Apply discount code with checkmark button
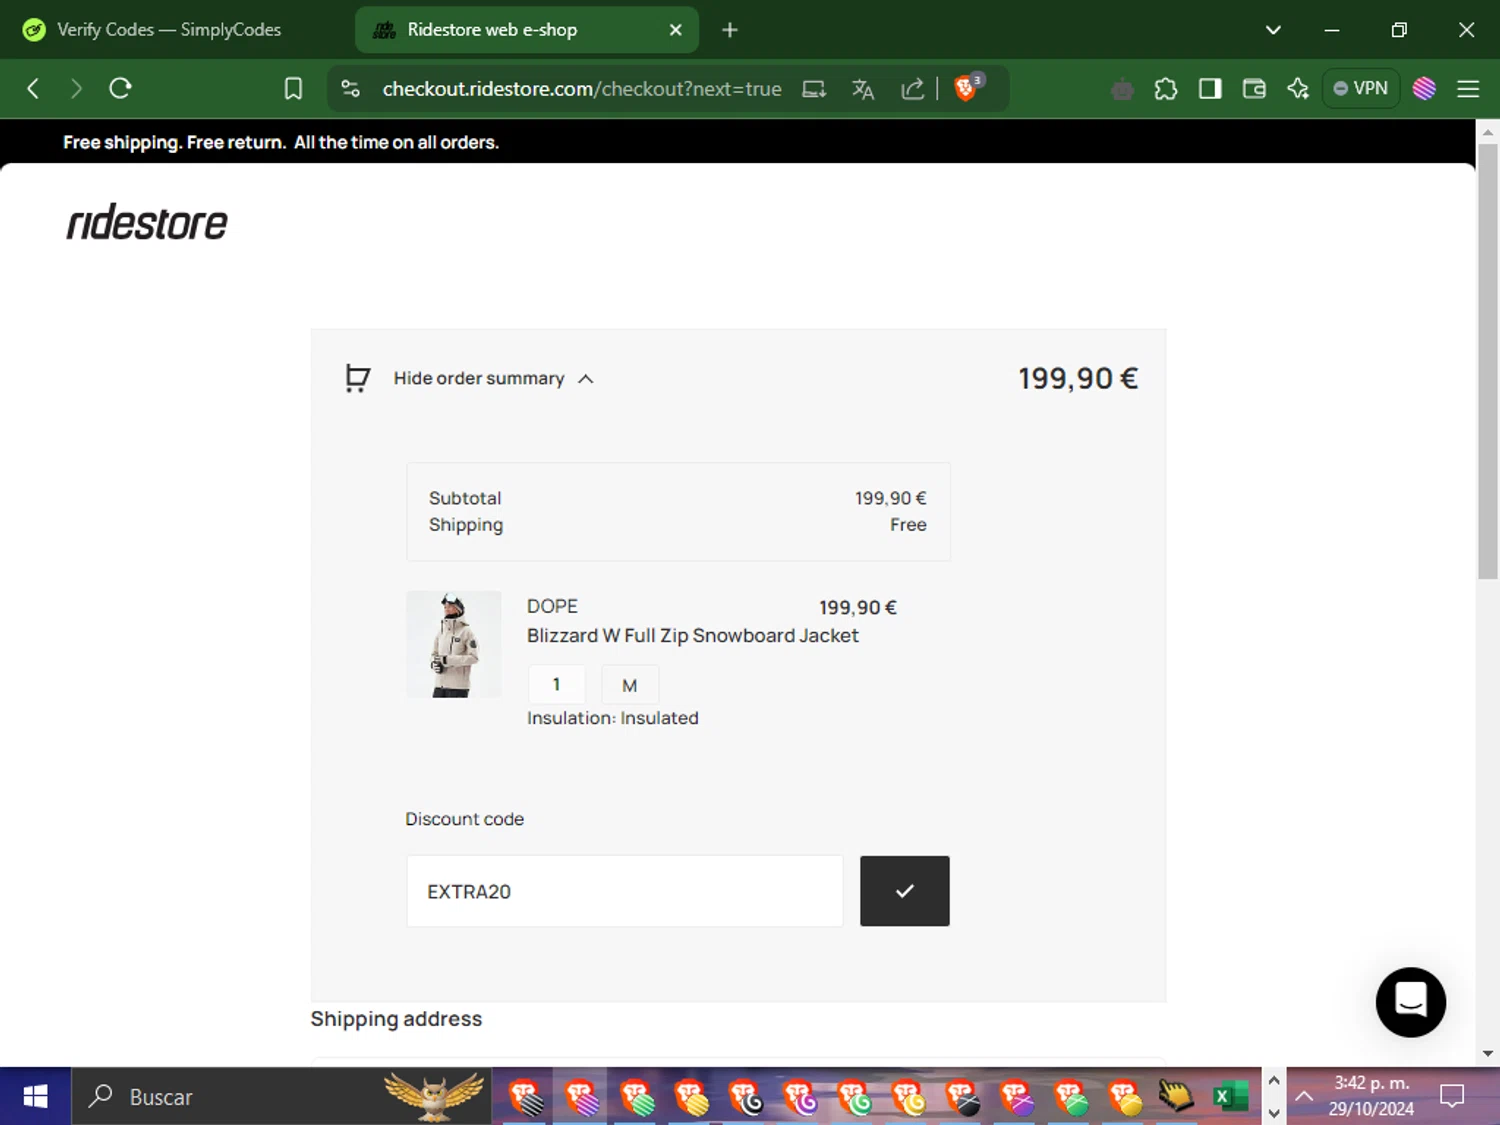1500x1125 pixels. [905, 891]
